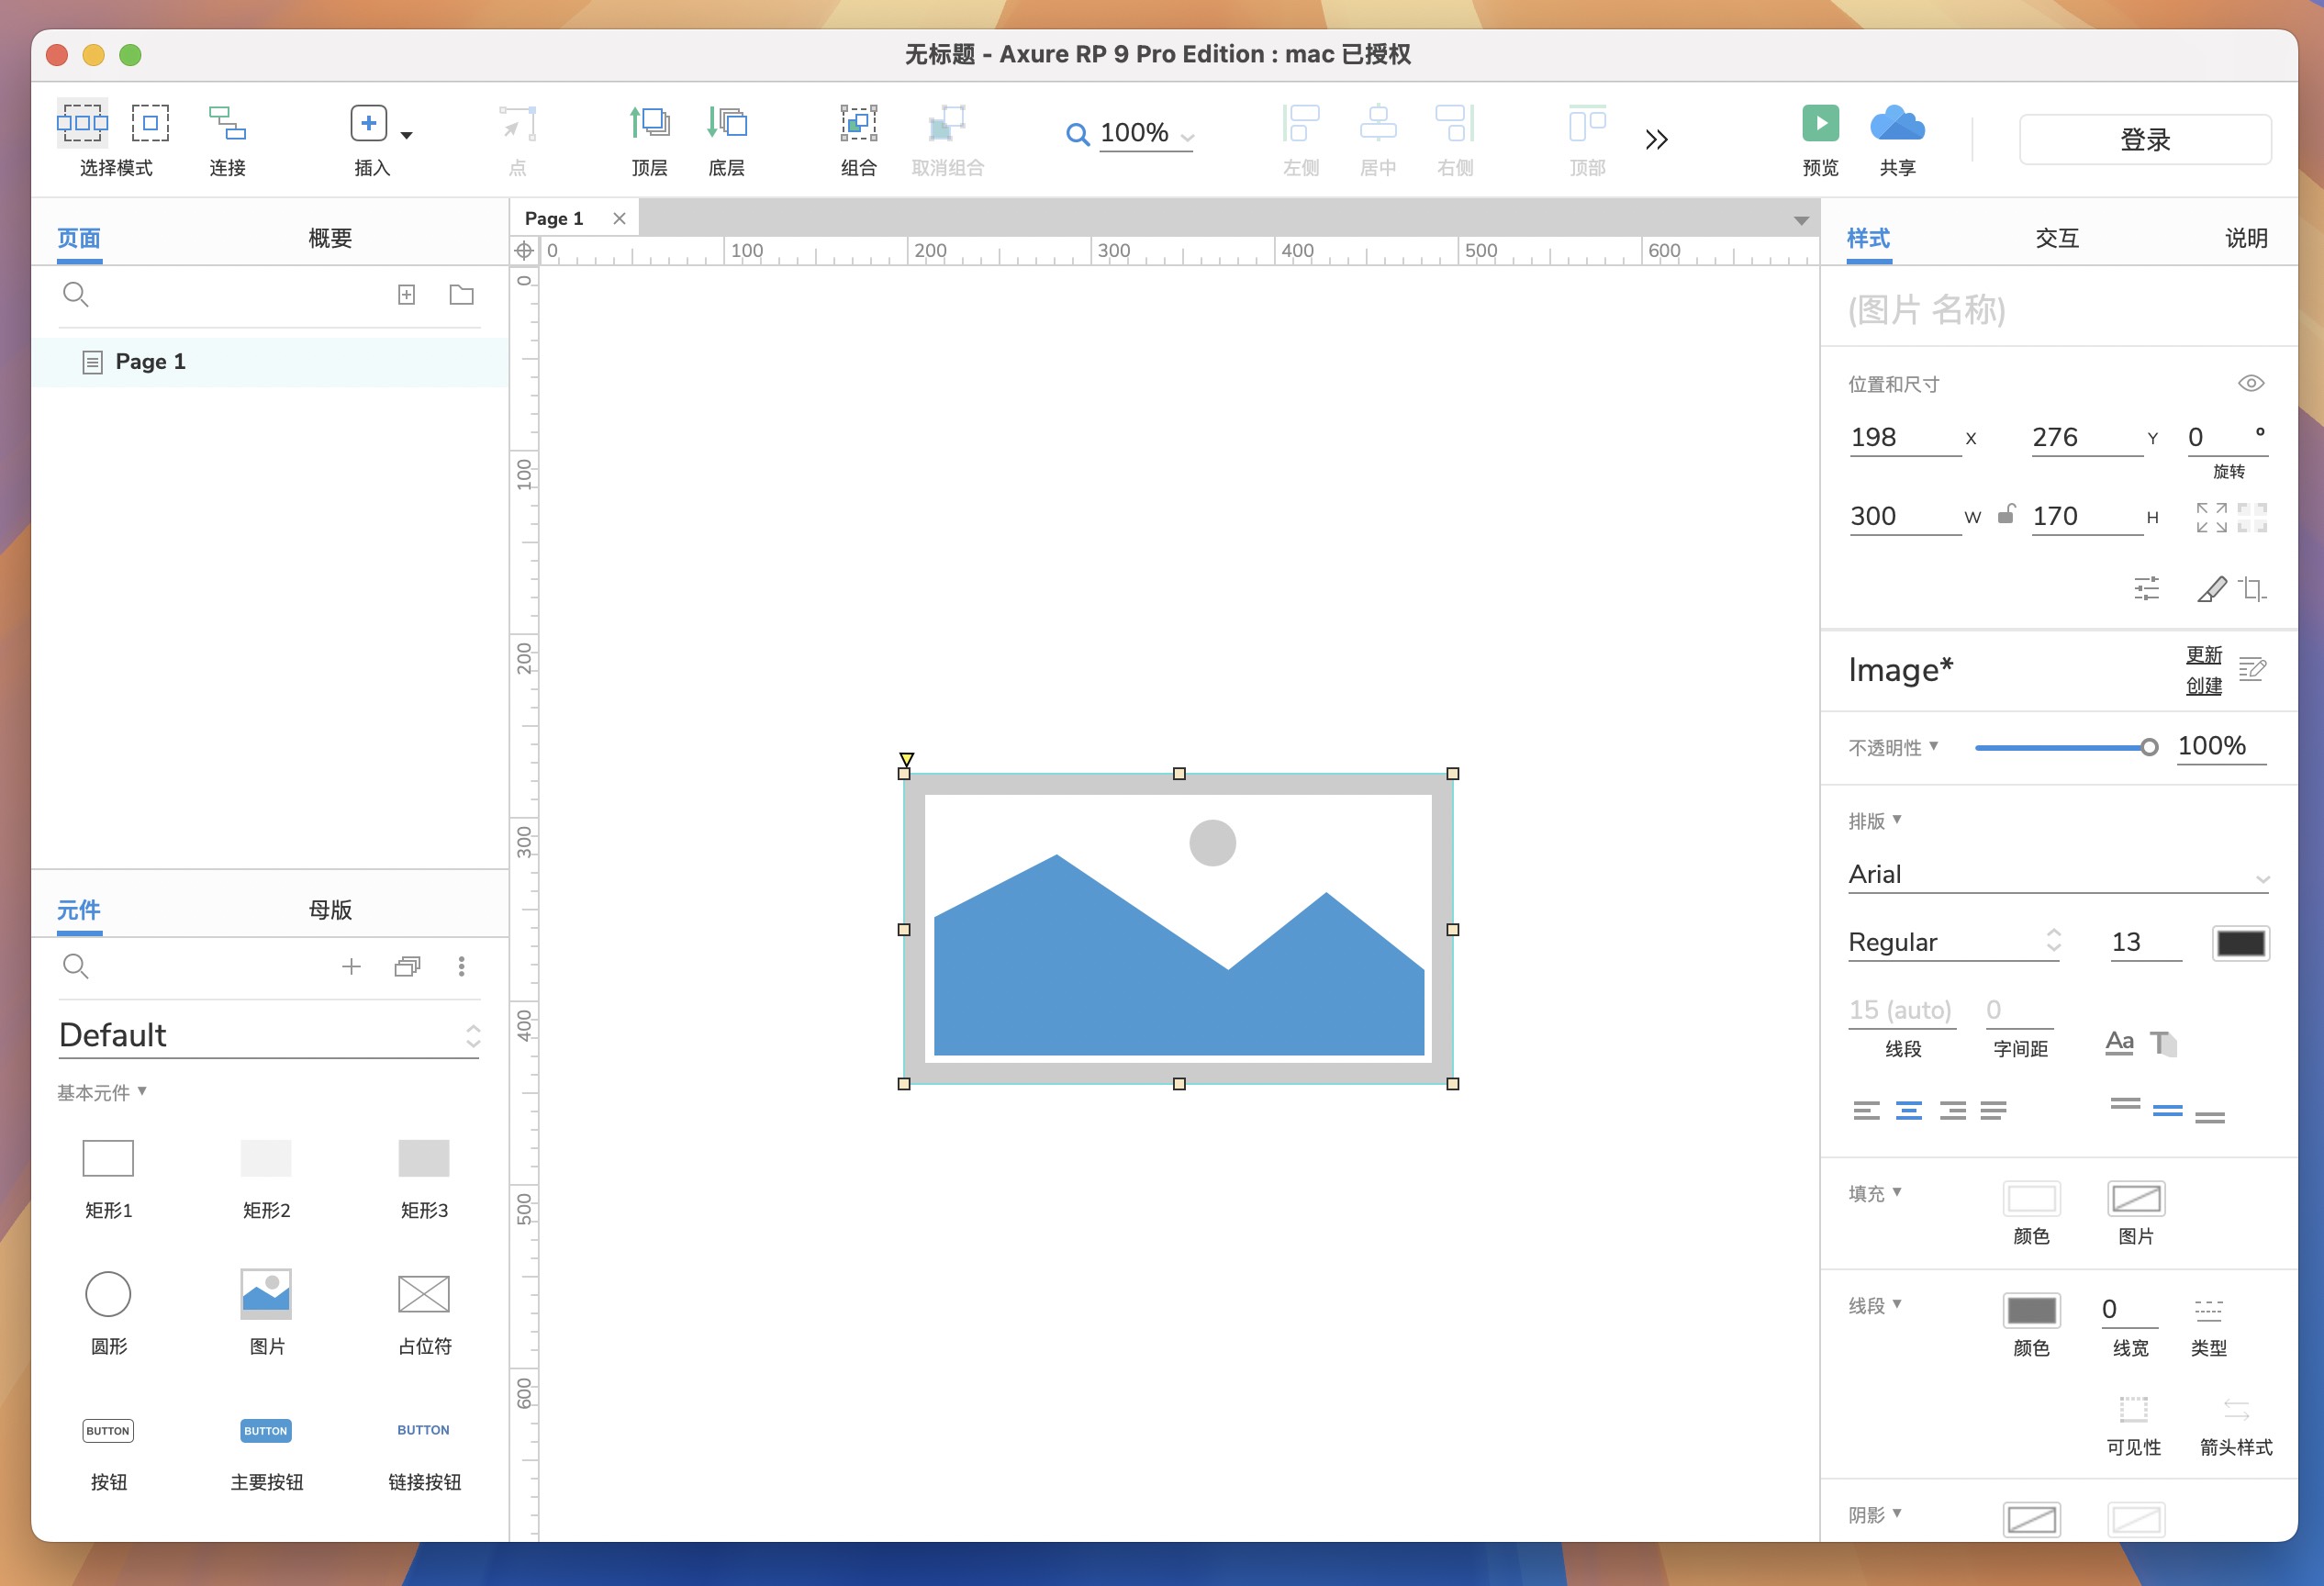This screenshot has width=2324, height=1586.
Task: Close the Page 1 canvas tab
Action: coord(620,218)
